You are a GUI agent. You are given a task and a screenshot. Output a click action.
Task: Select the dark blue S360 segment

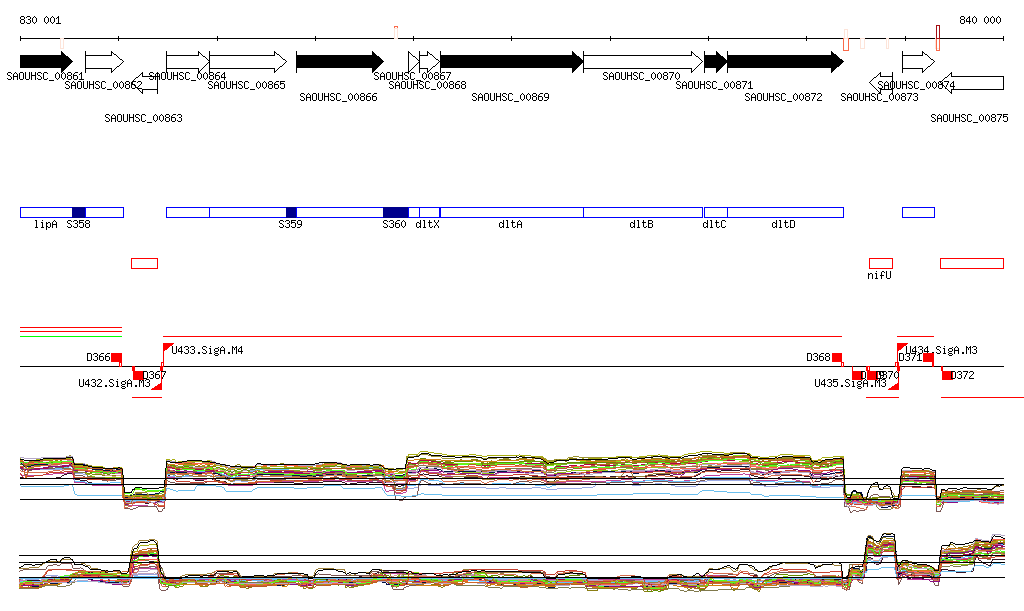click(x=396, y=212)
